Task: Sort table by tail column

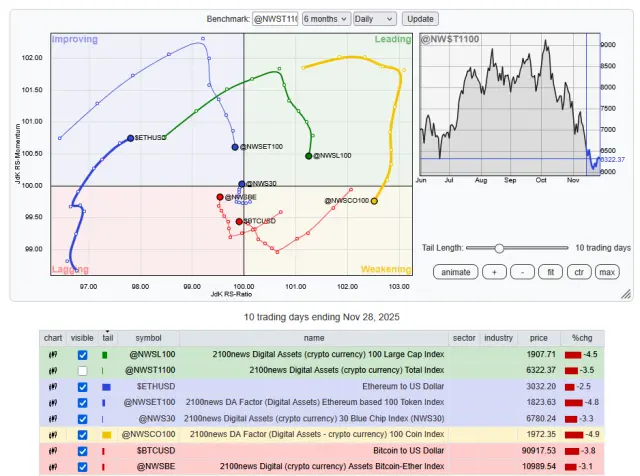Action: coord(108,338)
